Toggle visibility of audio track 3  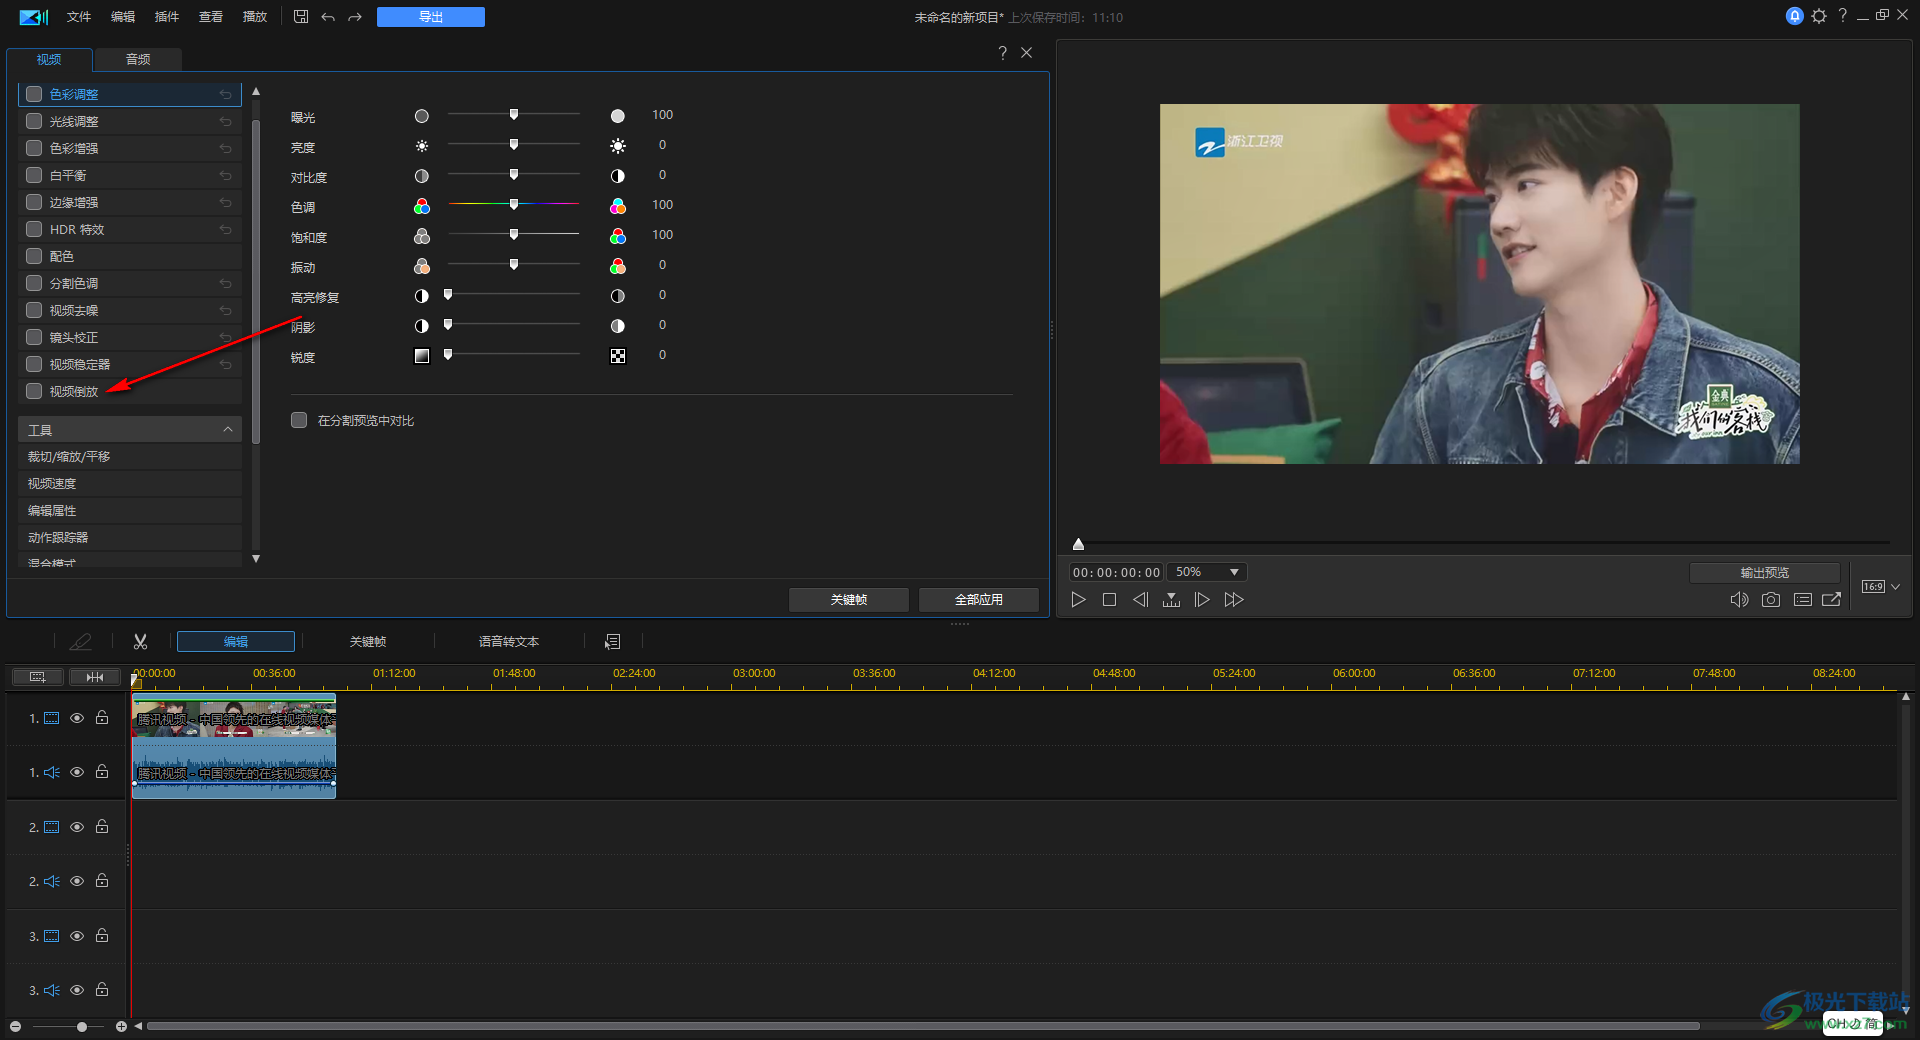pos(77,990)
